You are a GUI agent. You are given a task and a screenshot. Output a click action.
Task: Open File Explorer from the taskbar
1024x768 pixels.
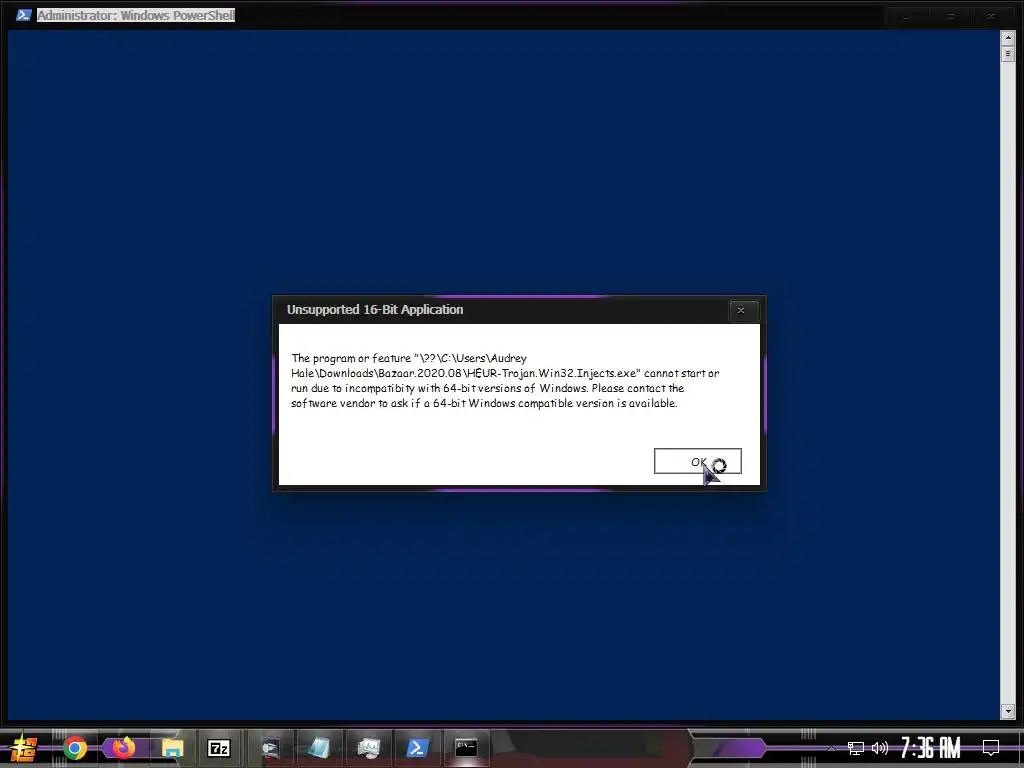click(x=172, y=748)
